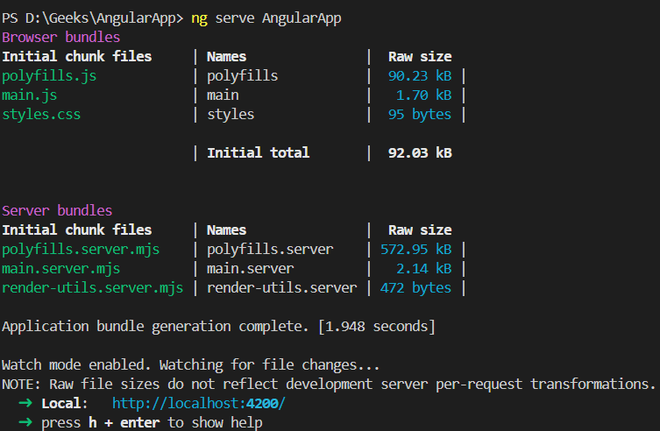660x431 pixels.
Task: Click the 572.95 kB server polyfills size
Action: 415,249
